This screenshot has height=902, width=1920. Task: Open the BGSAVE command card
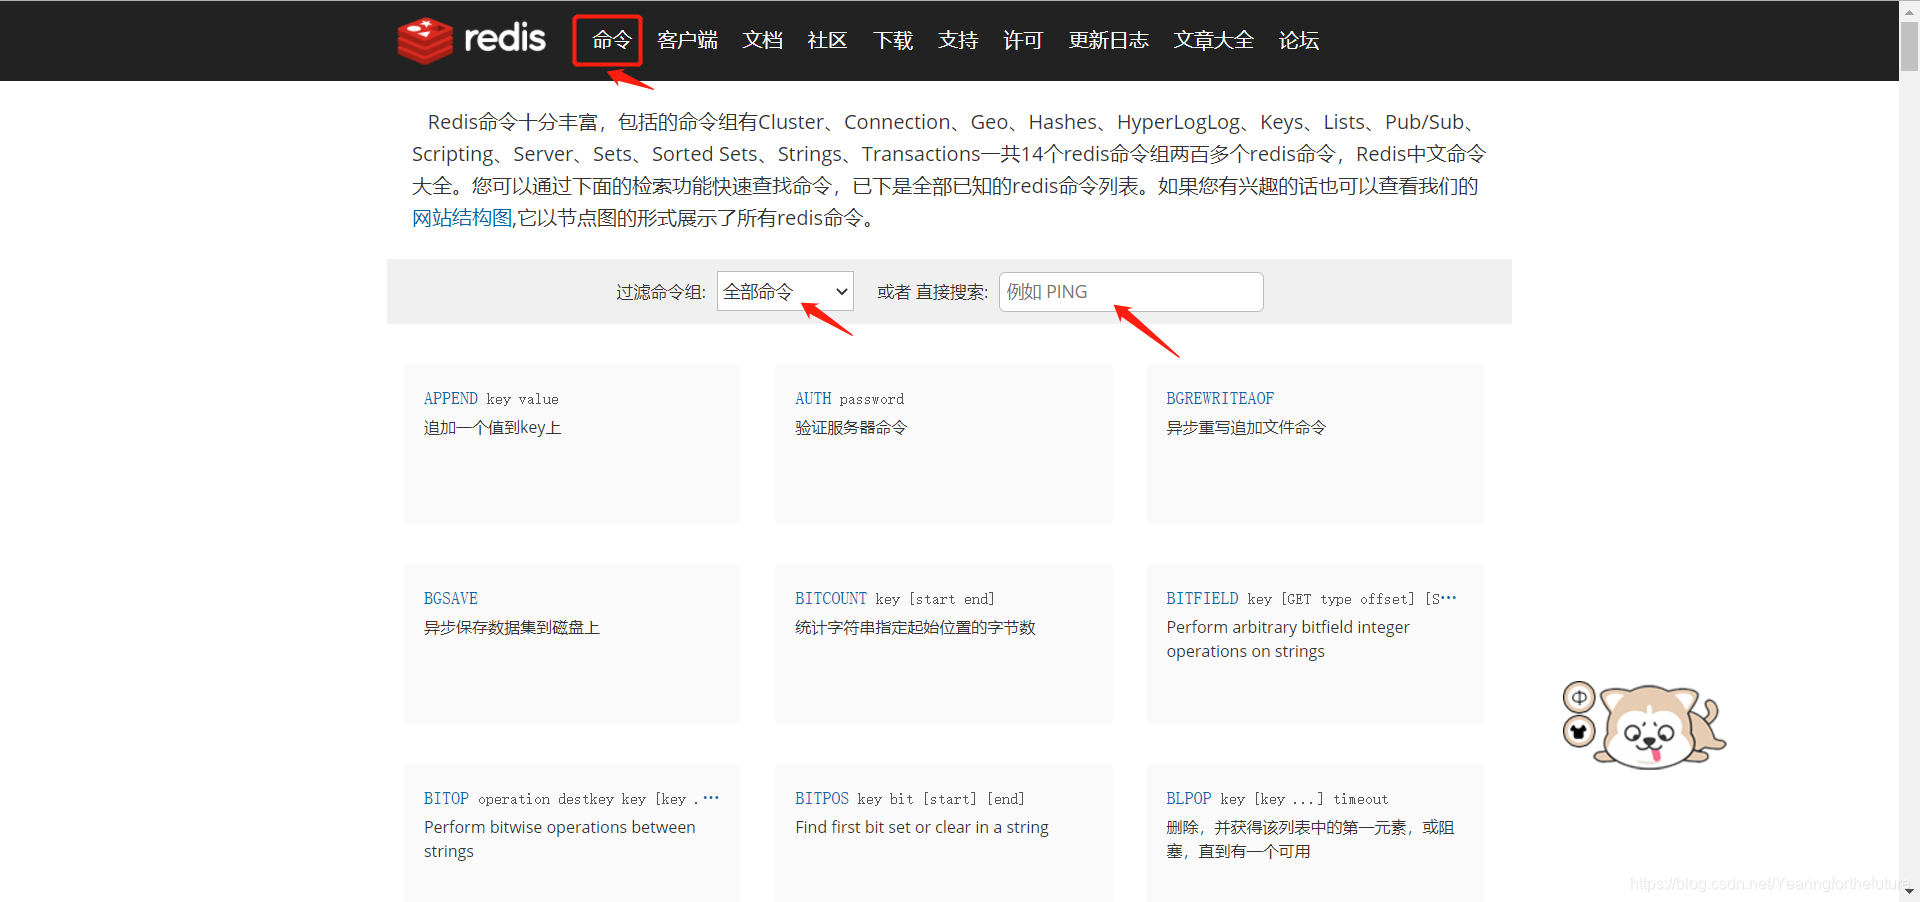[572, 644]
